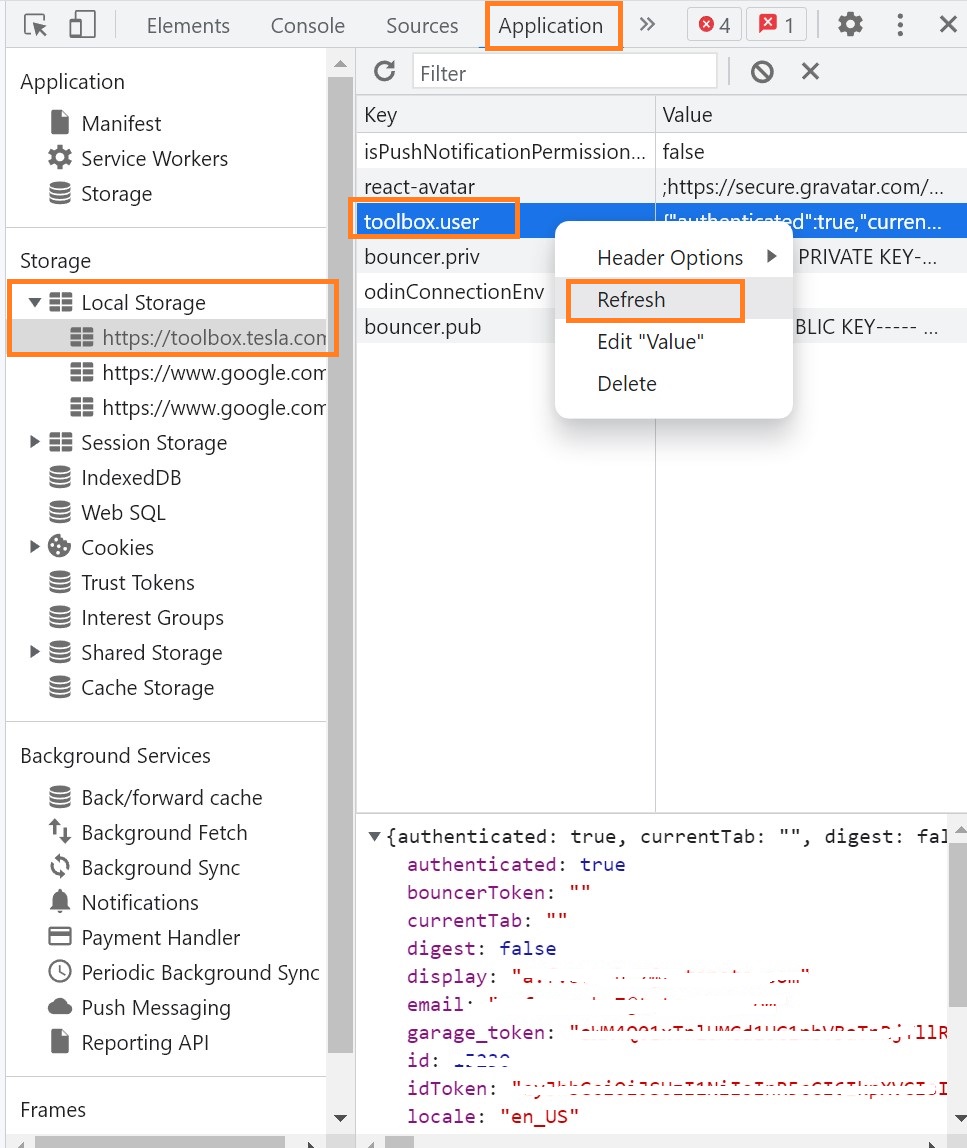Click the delete selected X icon
The height and width of the screenshot is (1148, 967).
point(810,71)
